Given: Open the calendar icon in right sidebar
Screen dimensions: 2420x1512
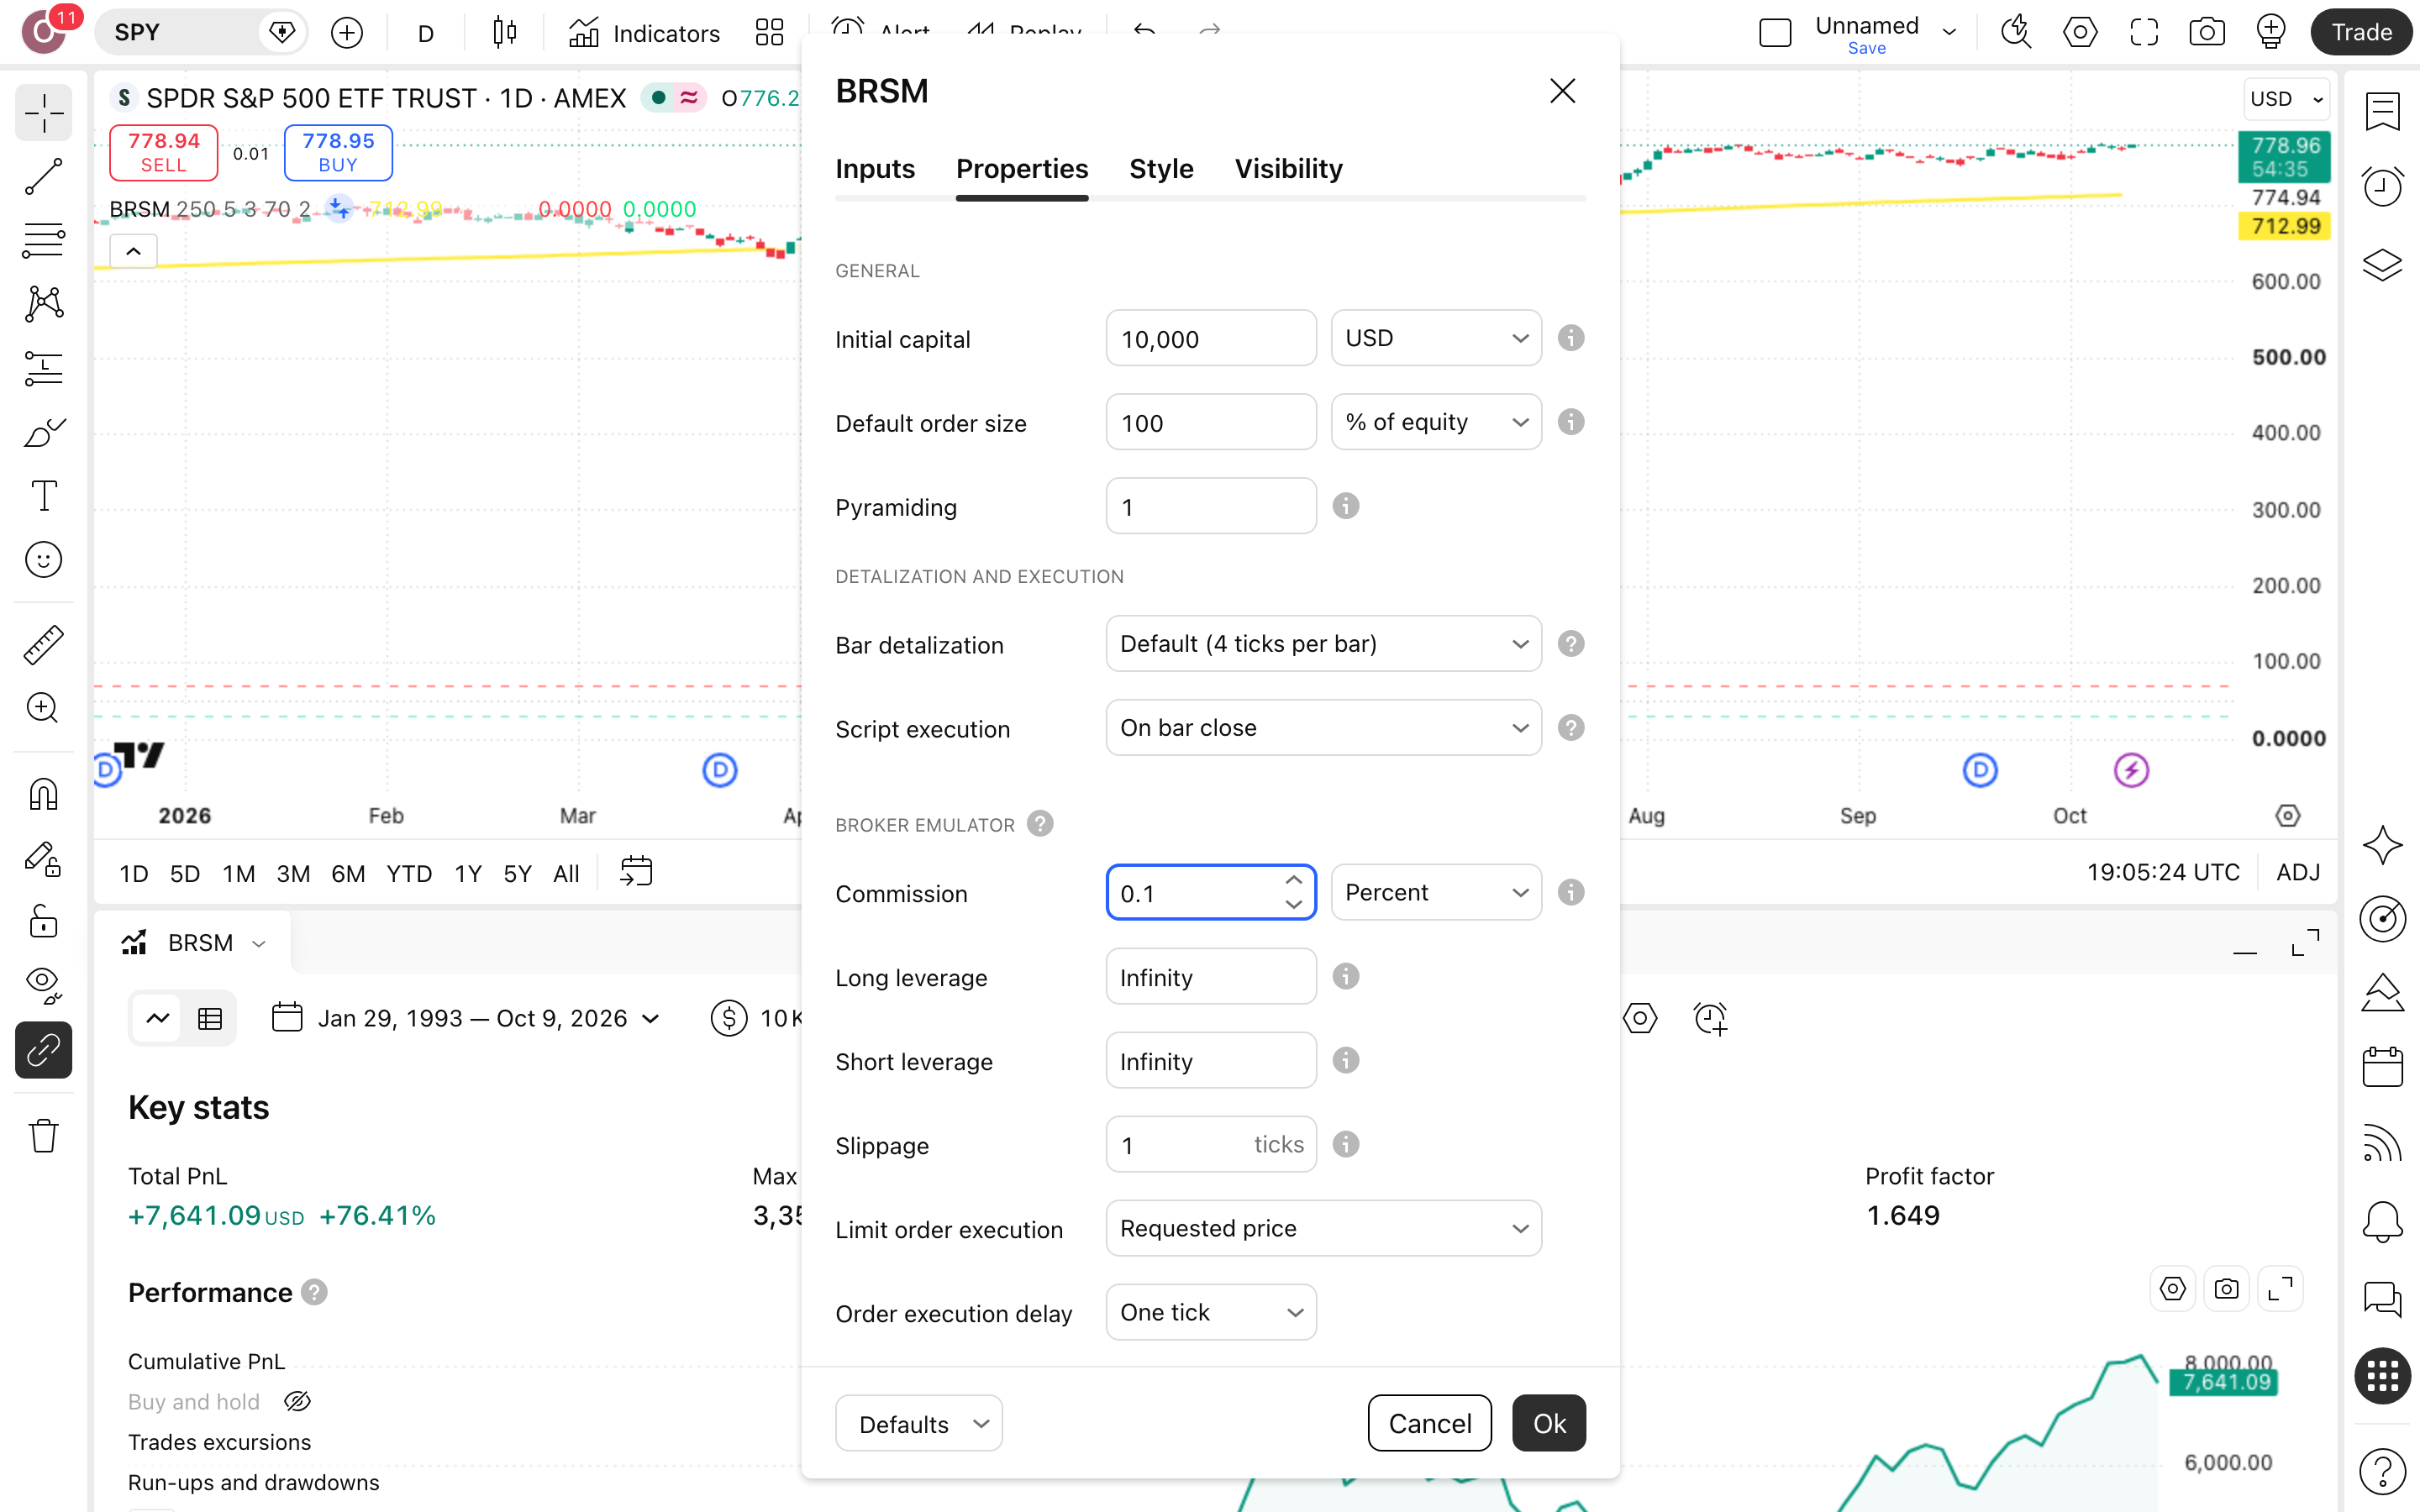Looking at the screenshot, I should (2382, 1067).
